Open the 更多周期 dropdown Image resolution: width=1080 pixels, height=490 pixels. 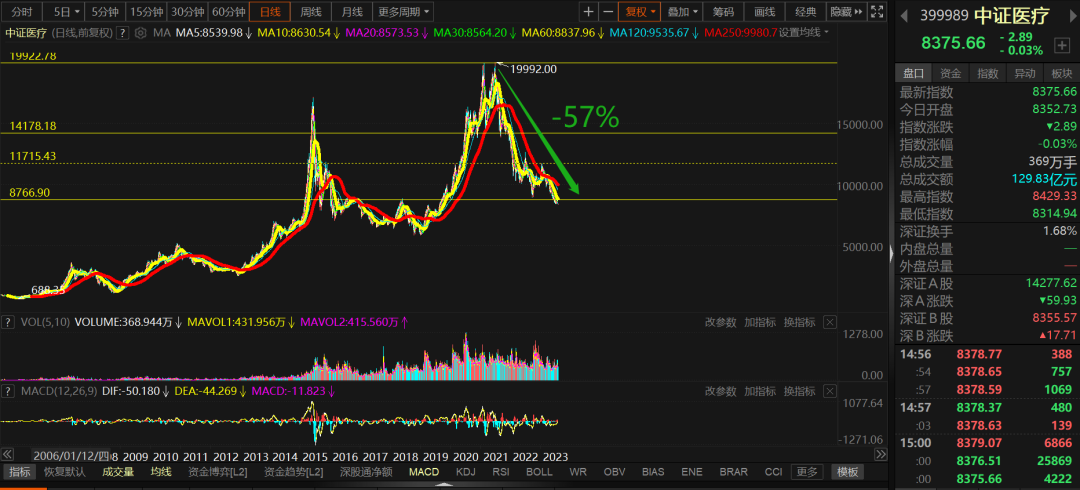point(404,12)
